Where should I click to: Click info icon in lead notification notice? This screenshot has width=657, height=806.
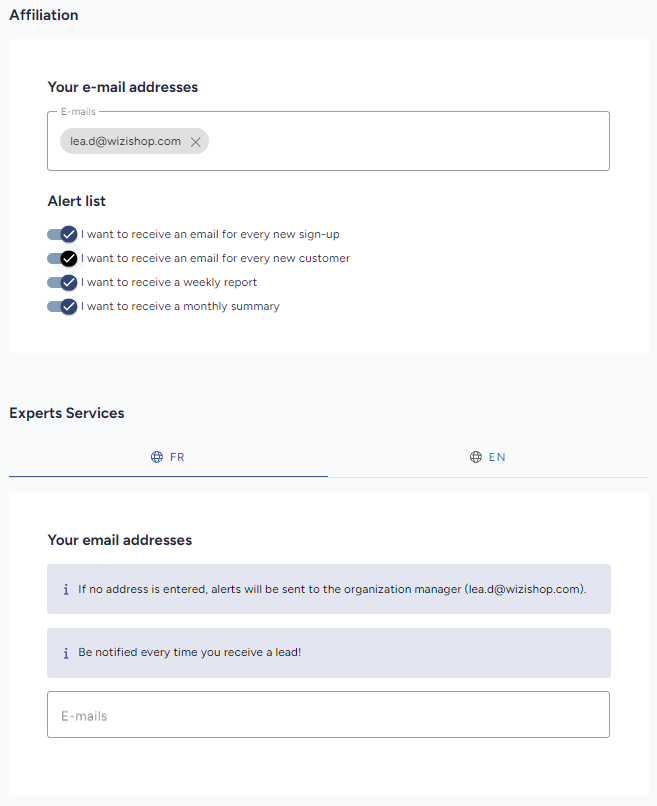pos(66,653)
